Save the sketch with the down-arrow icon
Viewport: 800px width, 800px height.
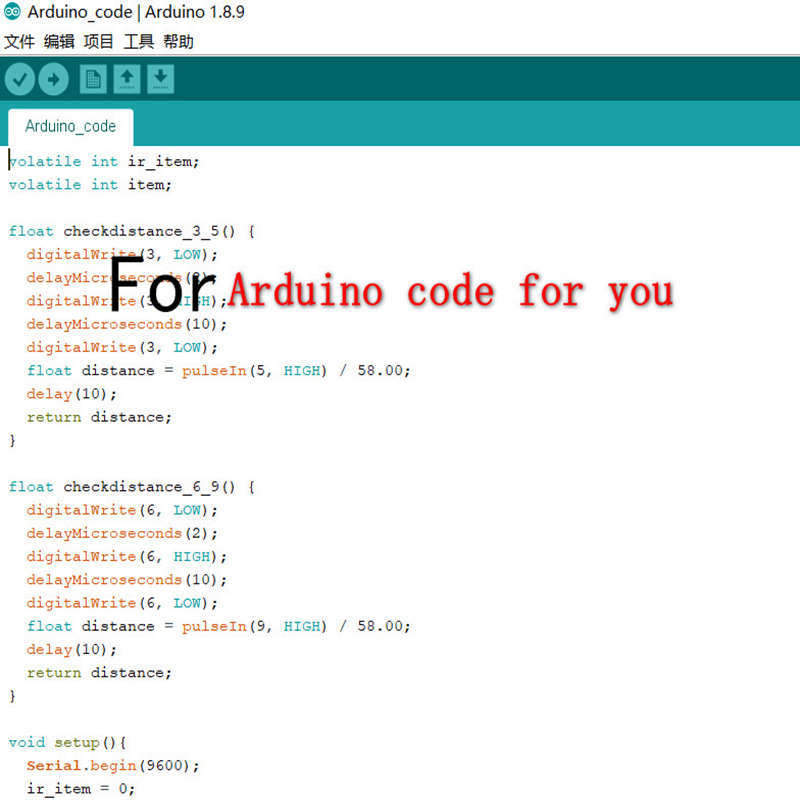pos(161,79)
